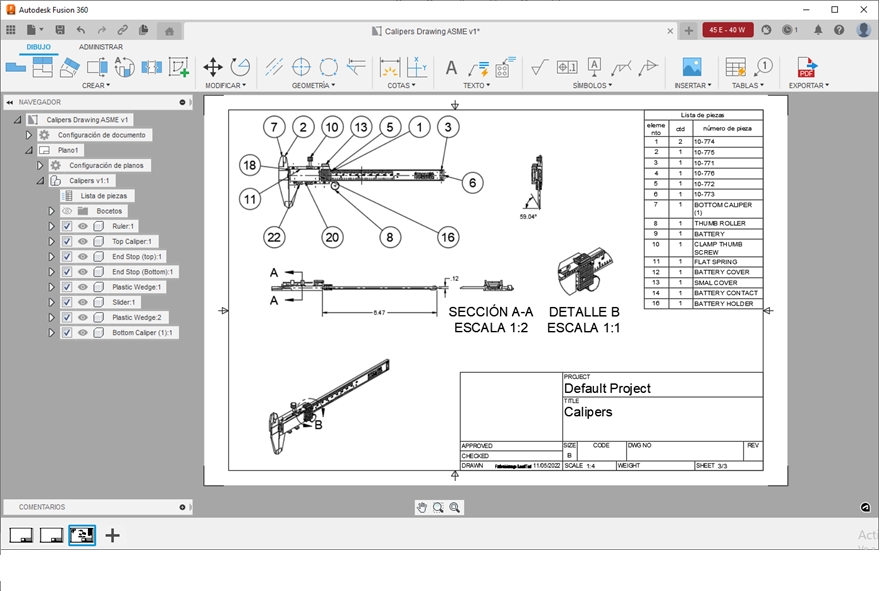The width and height of the screenshot is (880, 591).
Task: Undo the last action
Action: coord(81,30)
